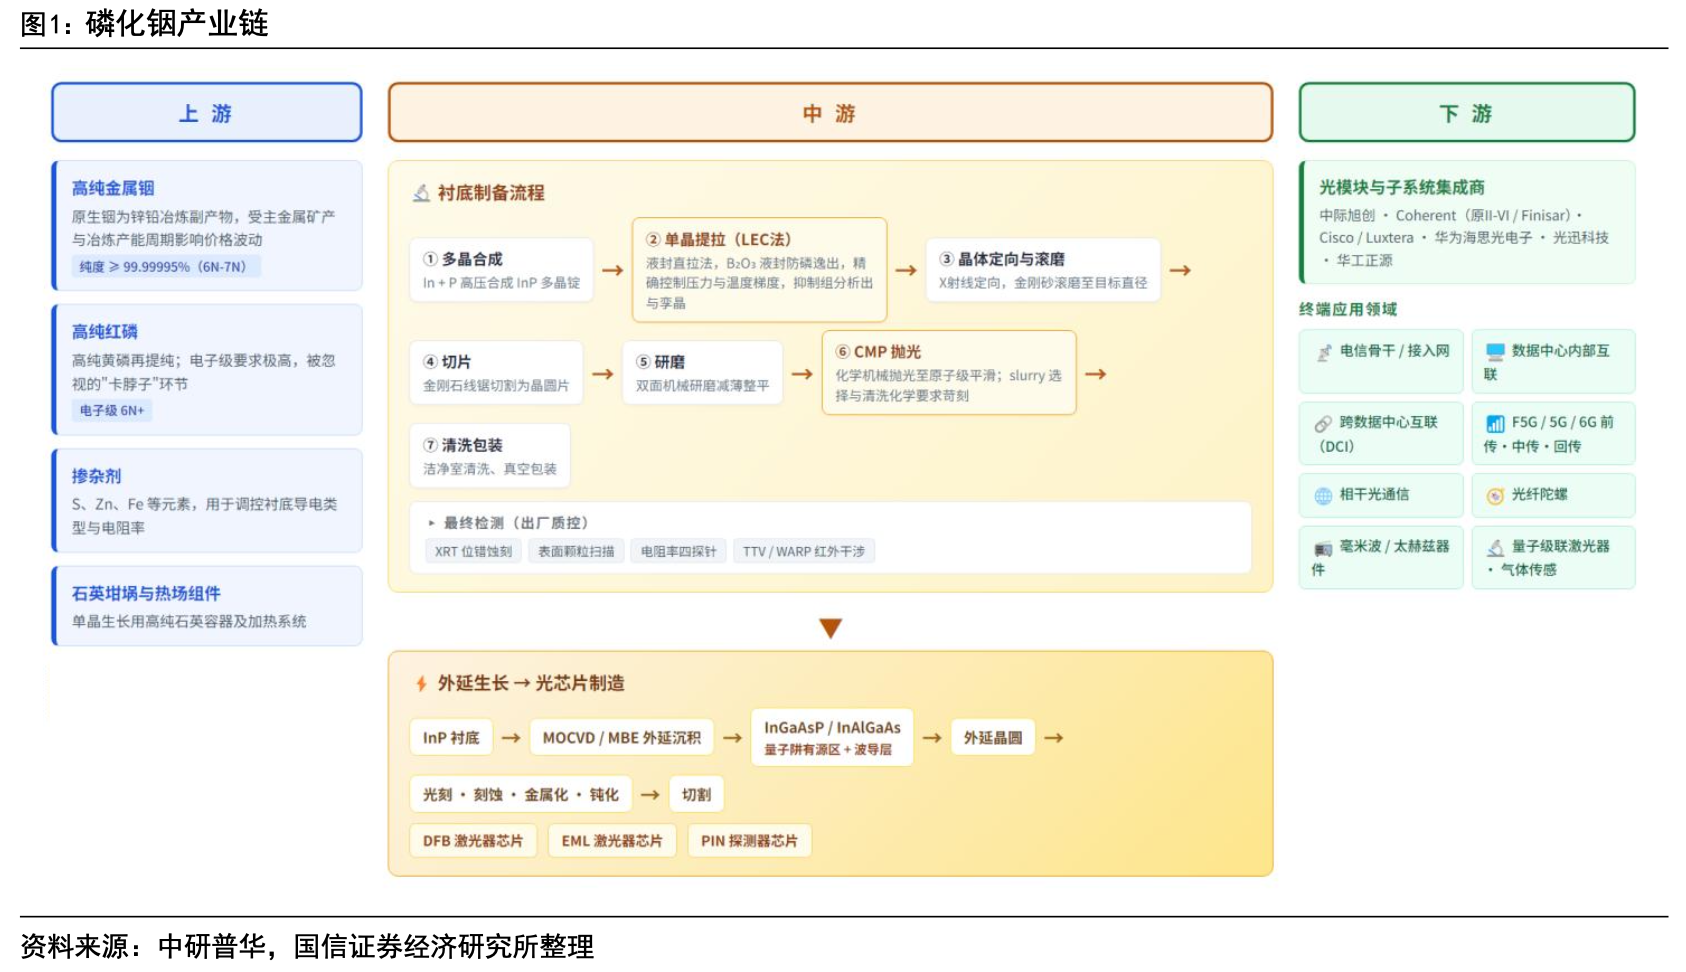Viewport: 1686px width, 972px height.
Task: Click the 最终检测 (出厂质控) label
Action: [516, 523]
